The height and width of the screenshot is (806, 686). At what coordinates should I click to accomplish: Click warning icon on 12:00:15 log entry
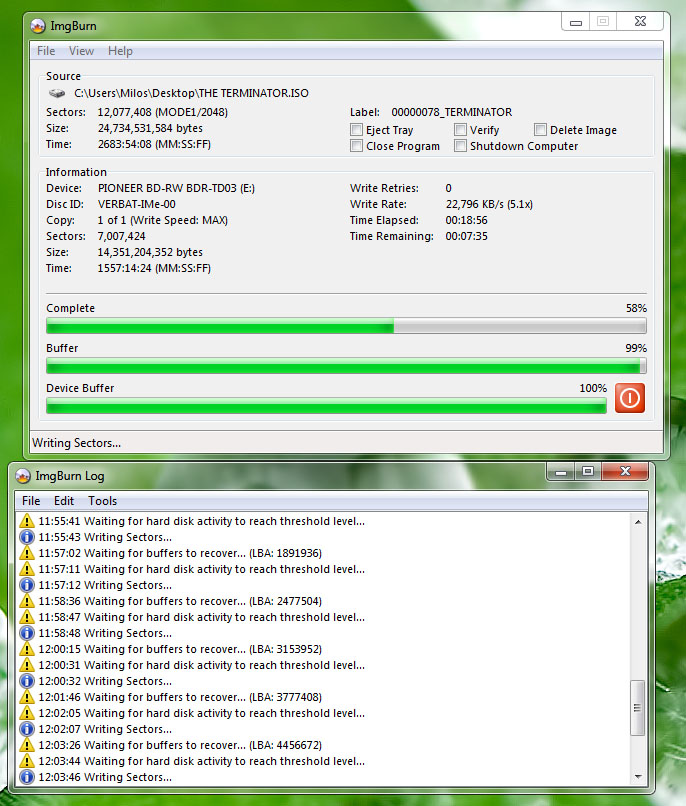tap(27, 649)
